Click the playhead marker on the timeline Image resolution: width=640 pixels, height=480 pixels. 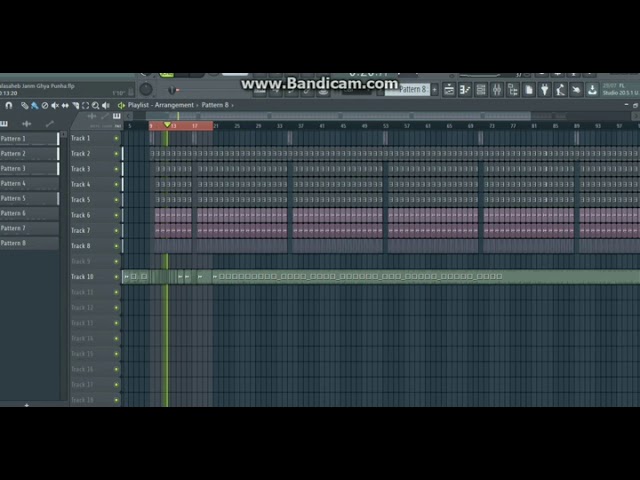pos(167,124)
